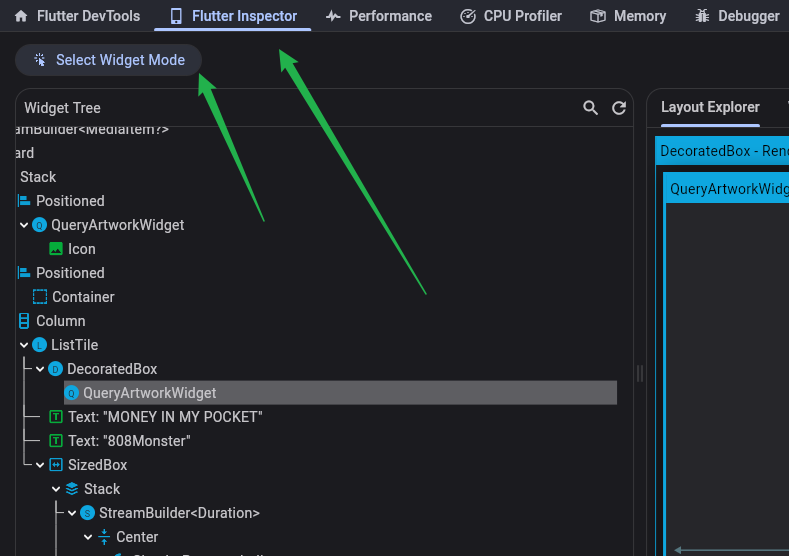This screenshot has width=789, height=556.
Task: Collapse the DecoratedBox node
Action: [40, 369]
